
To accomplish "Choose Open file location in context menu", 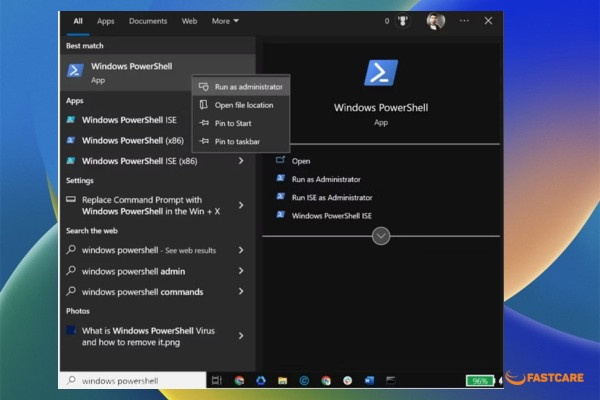I will 241,105.
